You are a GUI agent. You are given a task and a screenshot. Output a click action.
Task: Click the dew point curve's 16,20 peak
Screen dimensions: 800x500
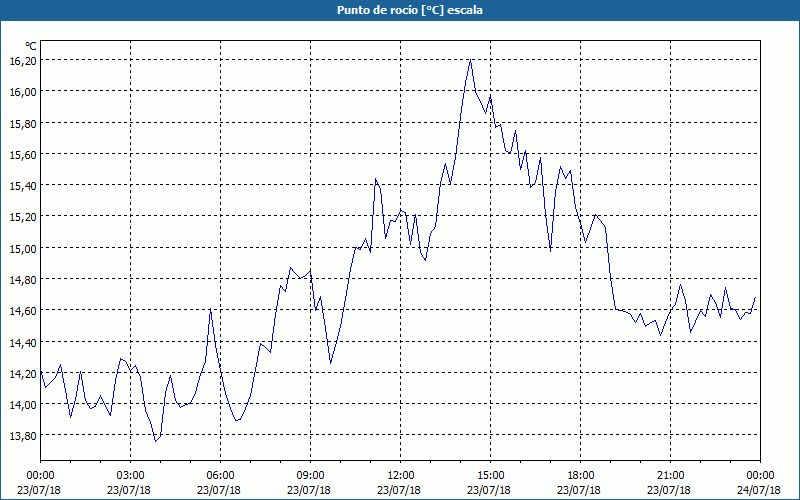[470, 60]
